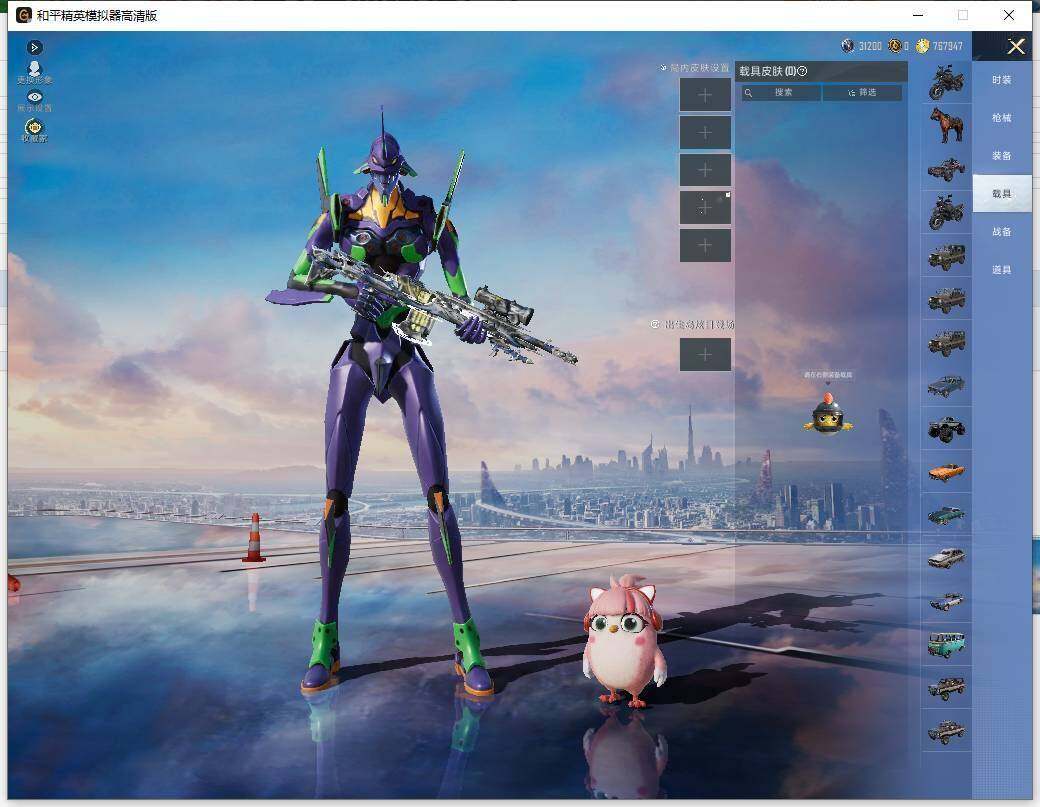
Task: Select the motorcycle thumbnail above the horse
Action: 946,82
